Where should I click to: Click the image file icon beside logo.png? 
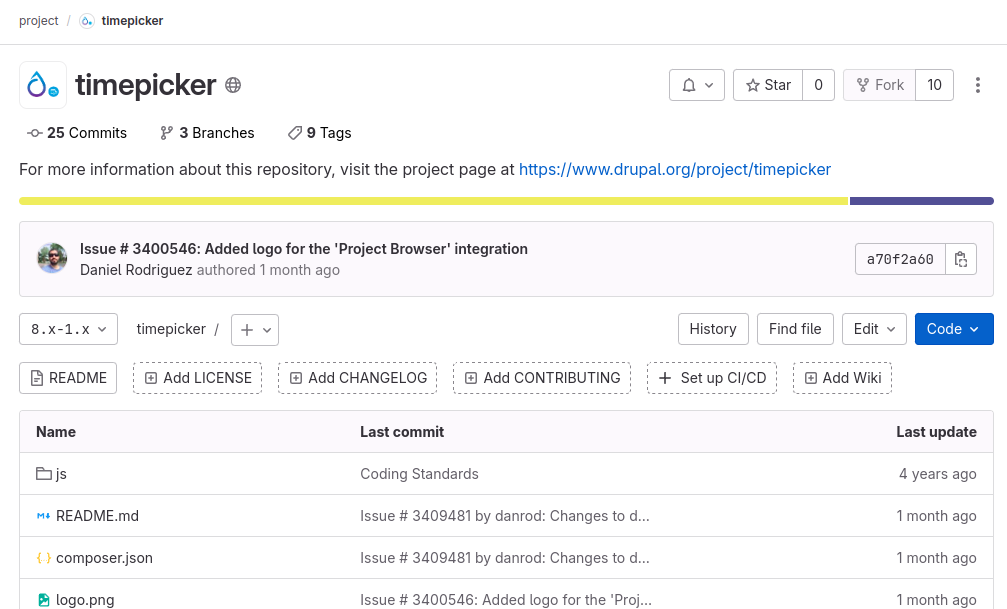pos(43,600)
